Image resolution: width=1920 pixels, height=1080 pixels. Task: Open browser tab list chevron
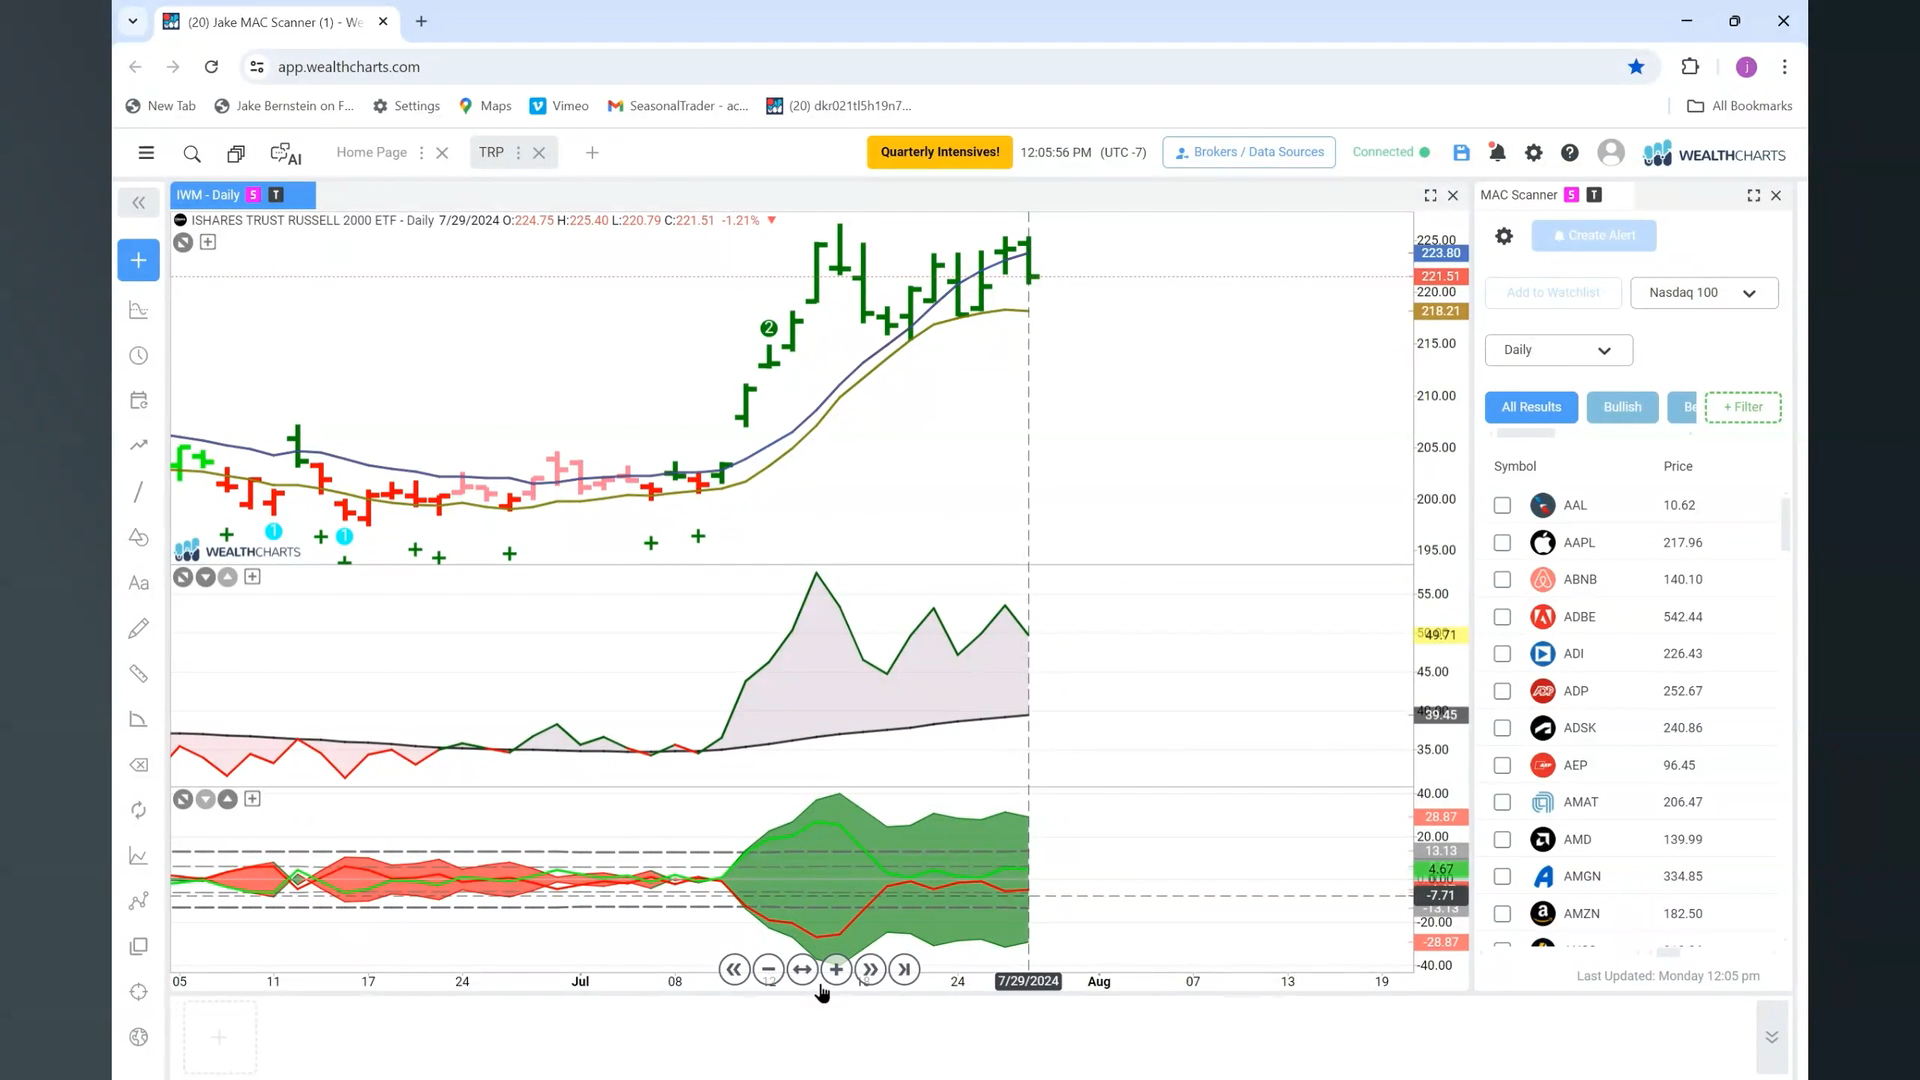pos(132,21)
